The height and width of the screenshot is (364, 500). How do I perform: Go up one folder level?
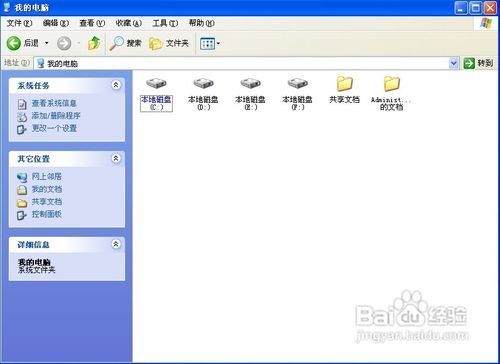[x=94, y=43]
